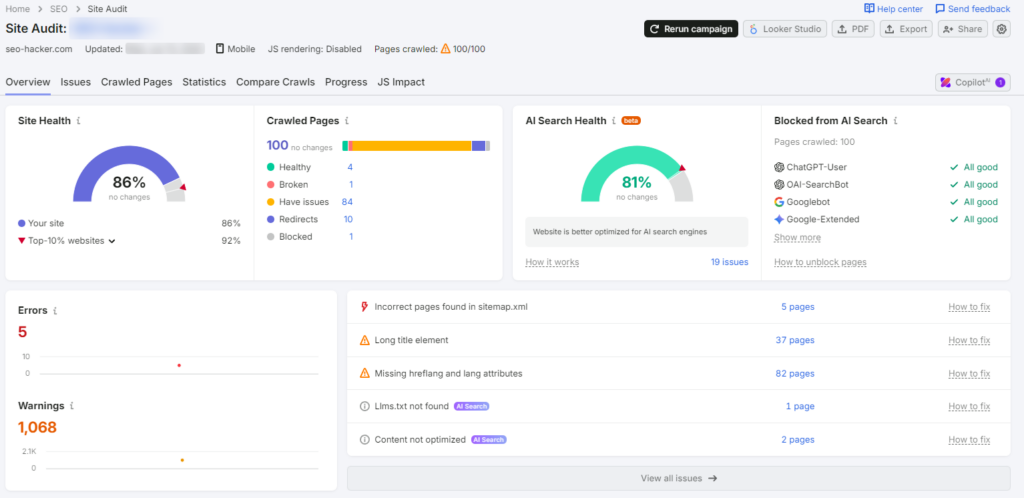Open the JS Impact tab
Screen dimensions: 1024x498
click(401, 82)
